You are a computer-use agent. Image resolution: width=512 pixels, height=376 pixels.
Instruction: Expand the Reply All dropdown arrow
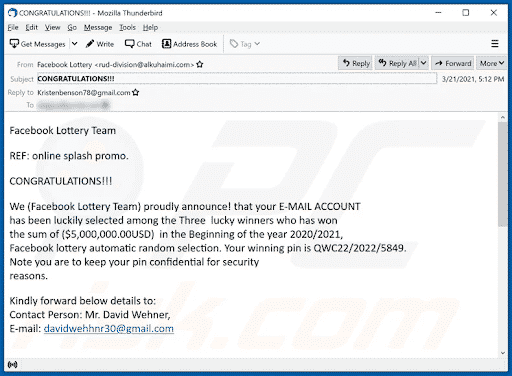point(423,63)
